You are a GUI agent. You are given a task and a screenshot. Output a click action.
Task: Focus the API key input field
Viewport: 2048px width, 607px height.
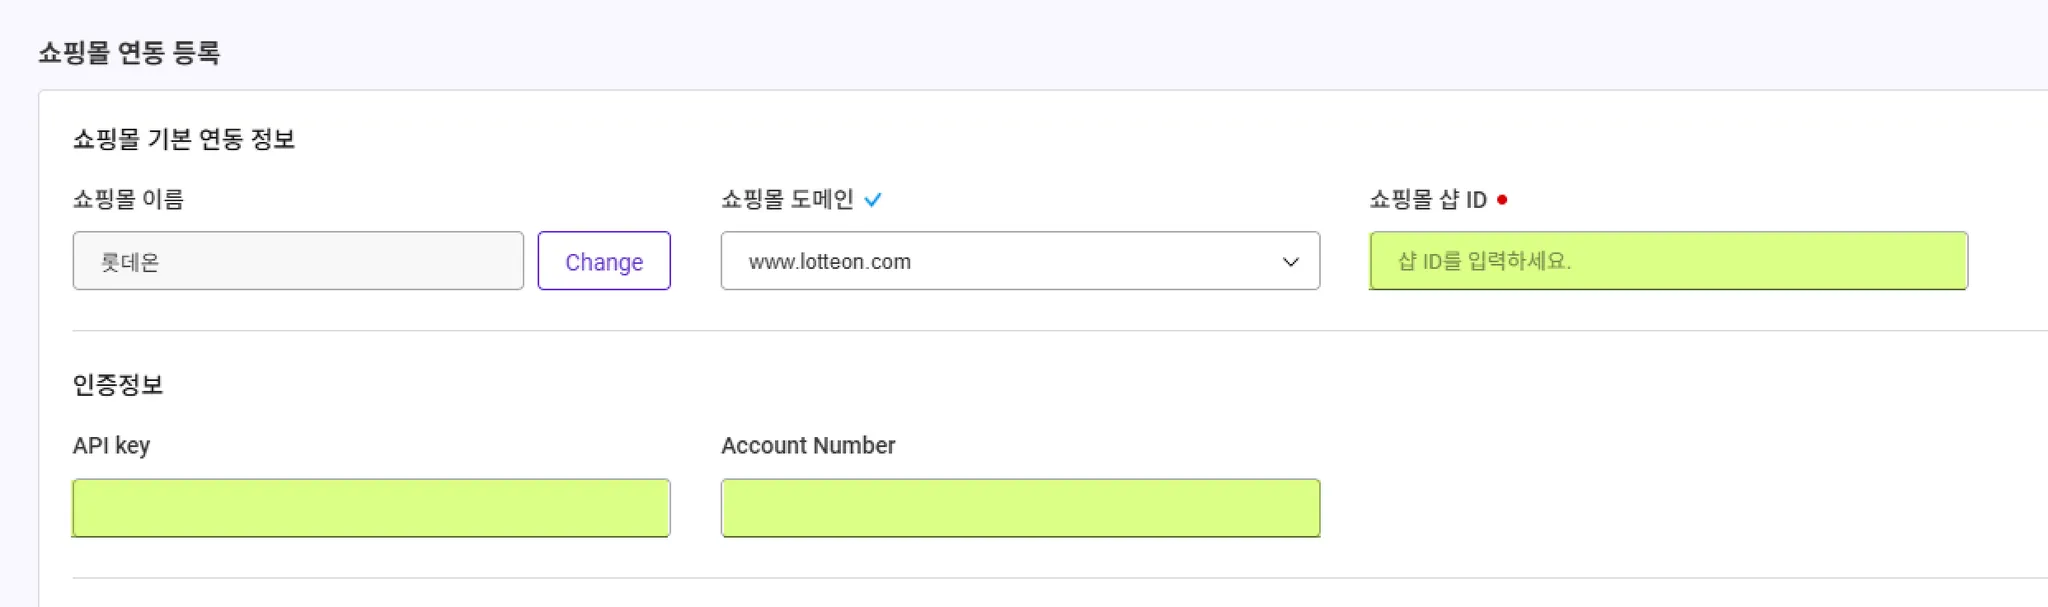(x=371, y=508)
